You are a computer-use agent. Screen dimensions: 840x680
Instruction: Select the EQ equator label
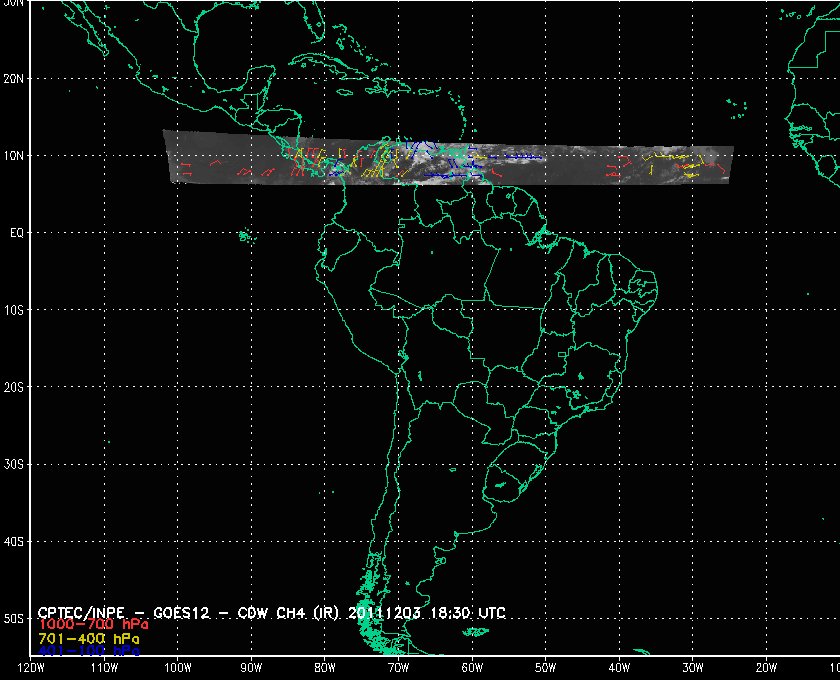pos(17,233)
